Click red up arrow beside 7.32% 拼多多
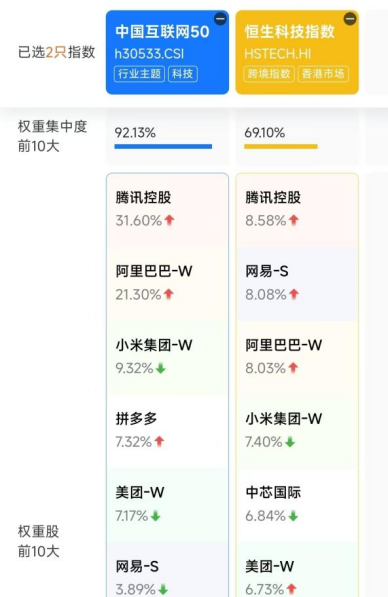Viewport: 388px width, 597px height. (160, 442)
